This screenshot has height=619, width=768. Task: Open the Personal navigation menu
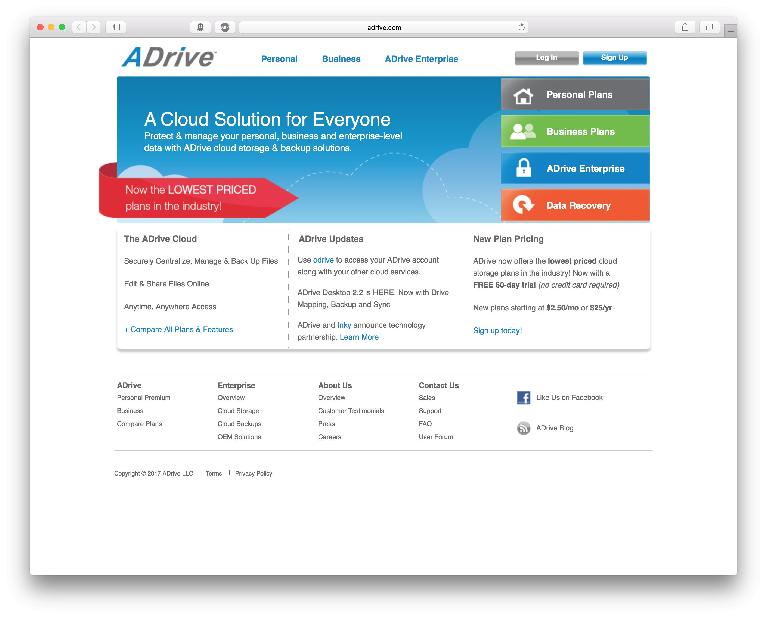click(279, 59)
